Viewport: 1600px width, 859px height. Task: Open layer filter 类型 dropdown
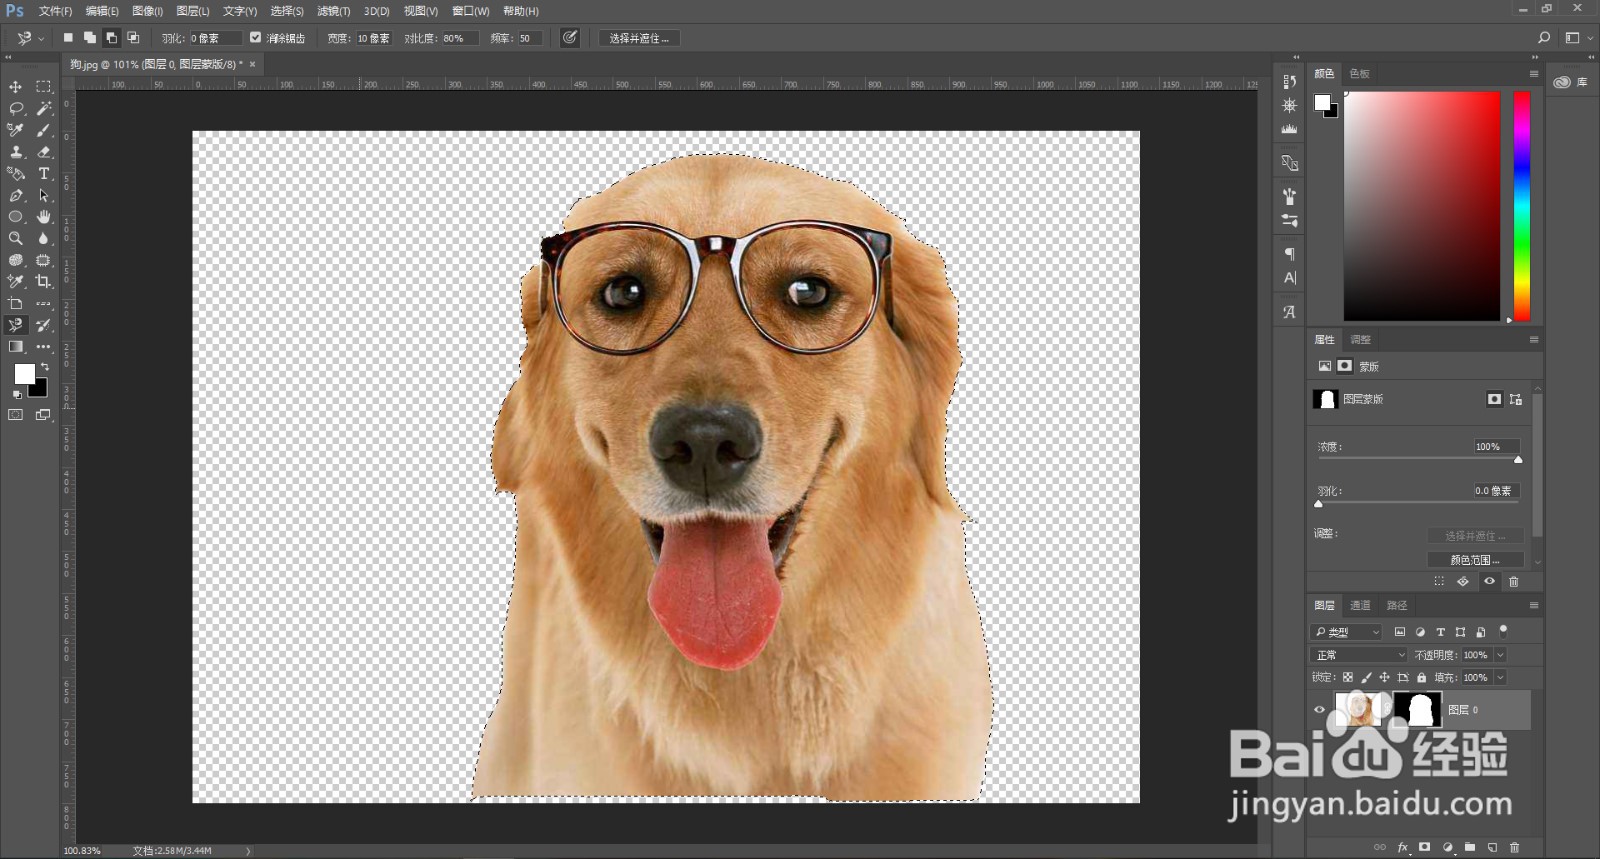(x=1346, y=632)
